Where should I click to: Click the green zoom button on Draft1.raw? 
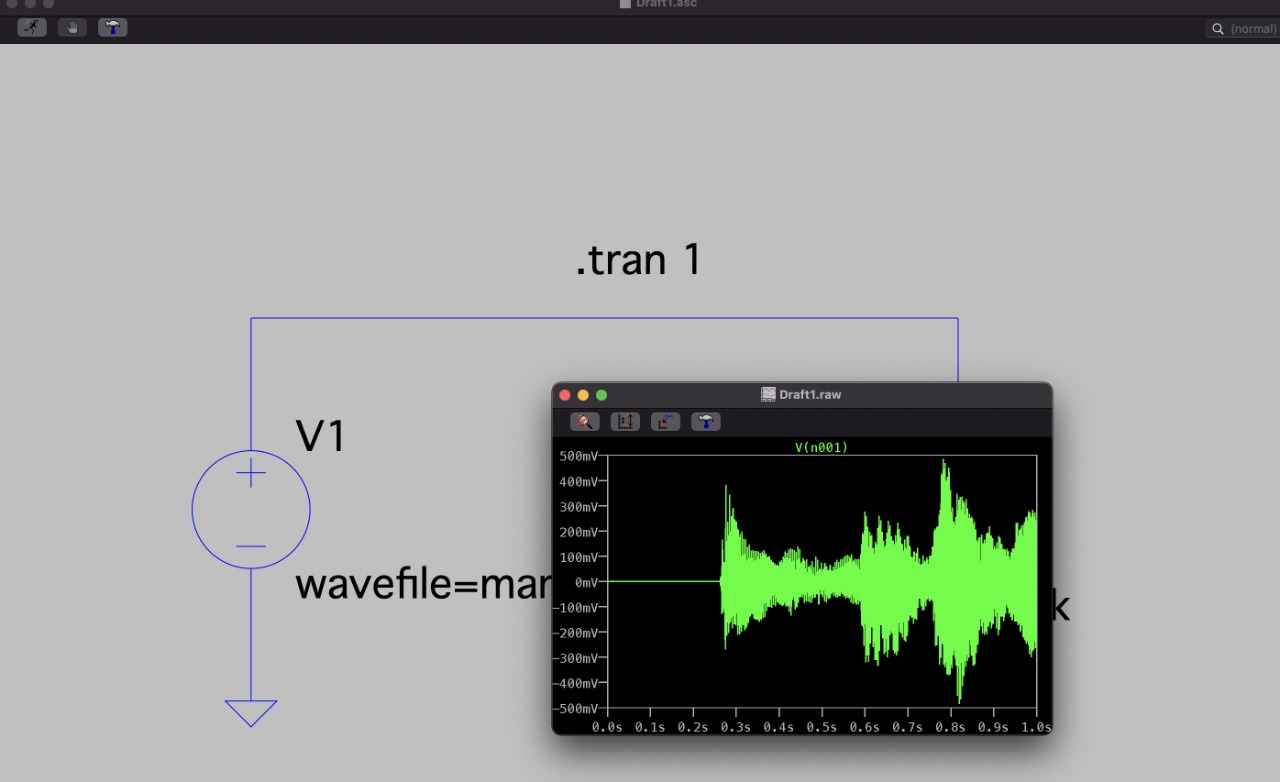tap(601, 395)
